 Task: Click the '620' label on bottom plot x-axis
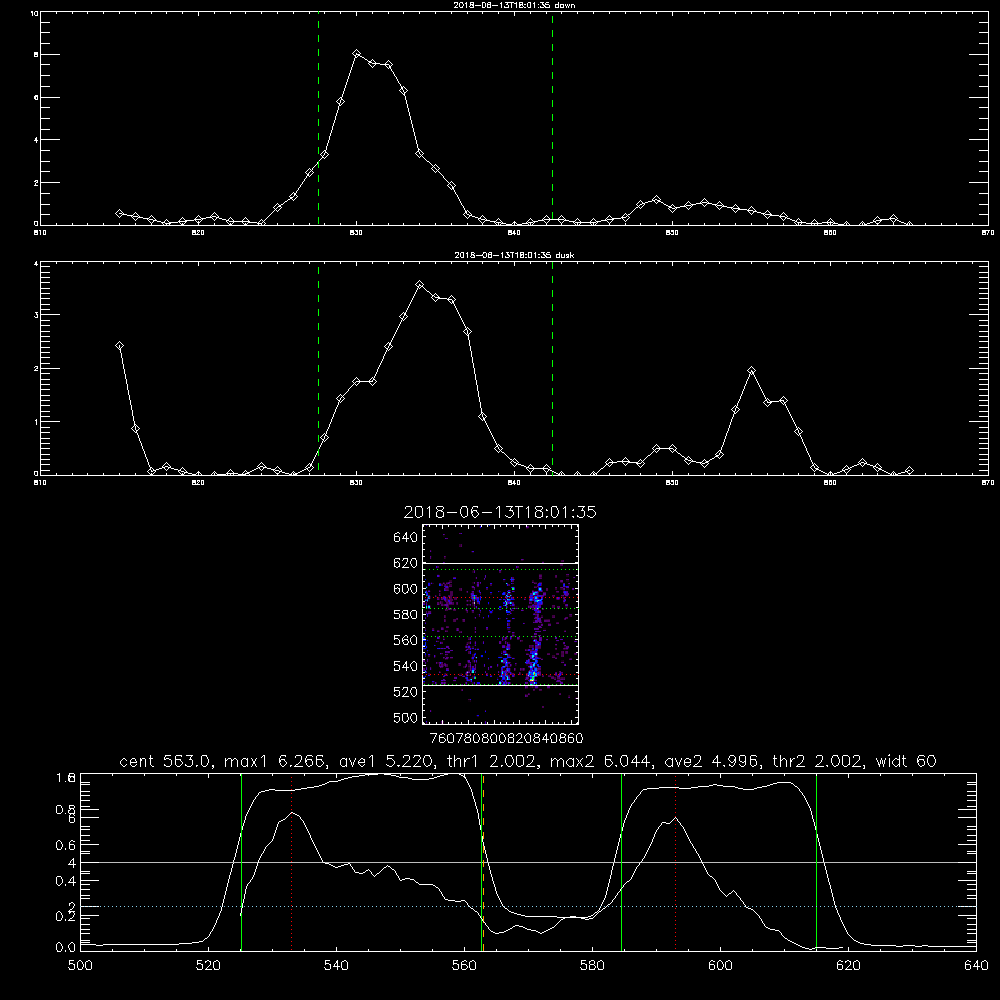click(848, 966)
